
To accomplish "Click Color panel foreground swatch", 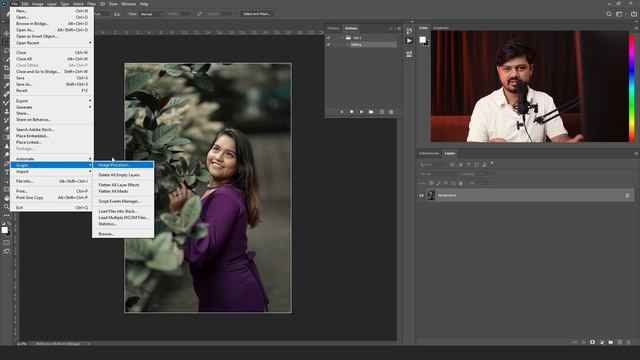I will tap(422, 40).
